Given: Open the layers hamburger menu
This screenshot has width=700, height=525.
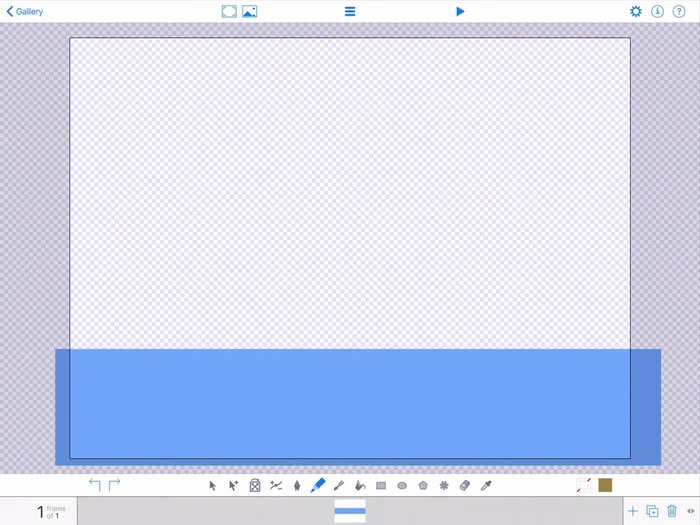Looking at the screenshot, I should [x=350, y=12].
